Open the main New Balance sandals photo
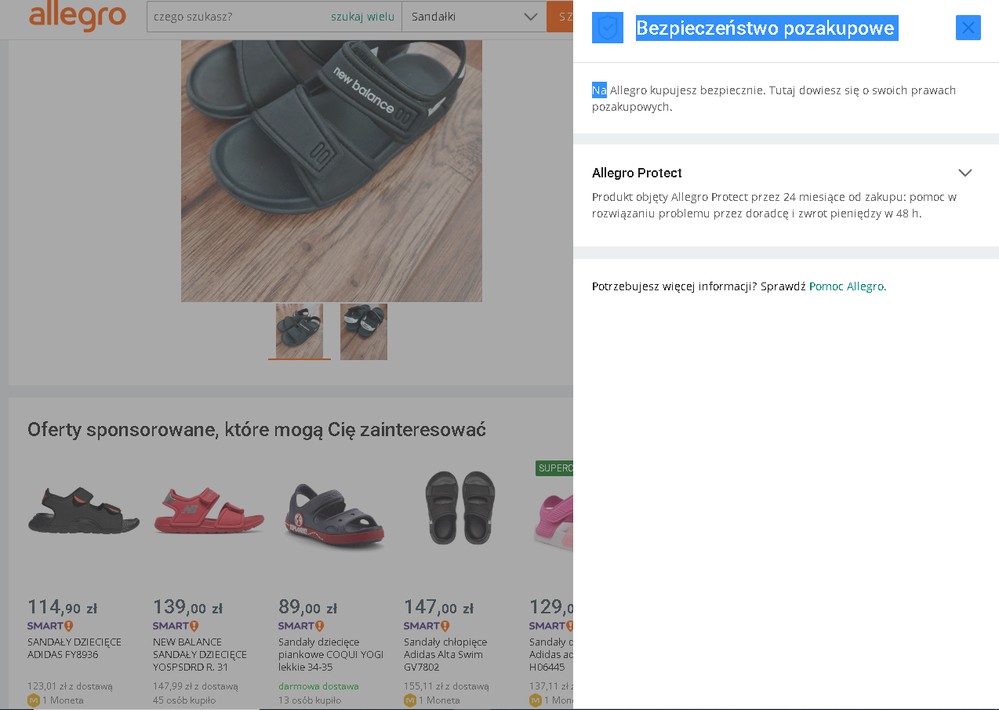 (x=331, y=171)
